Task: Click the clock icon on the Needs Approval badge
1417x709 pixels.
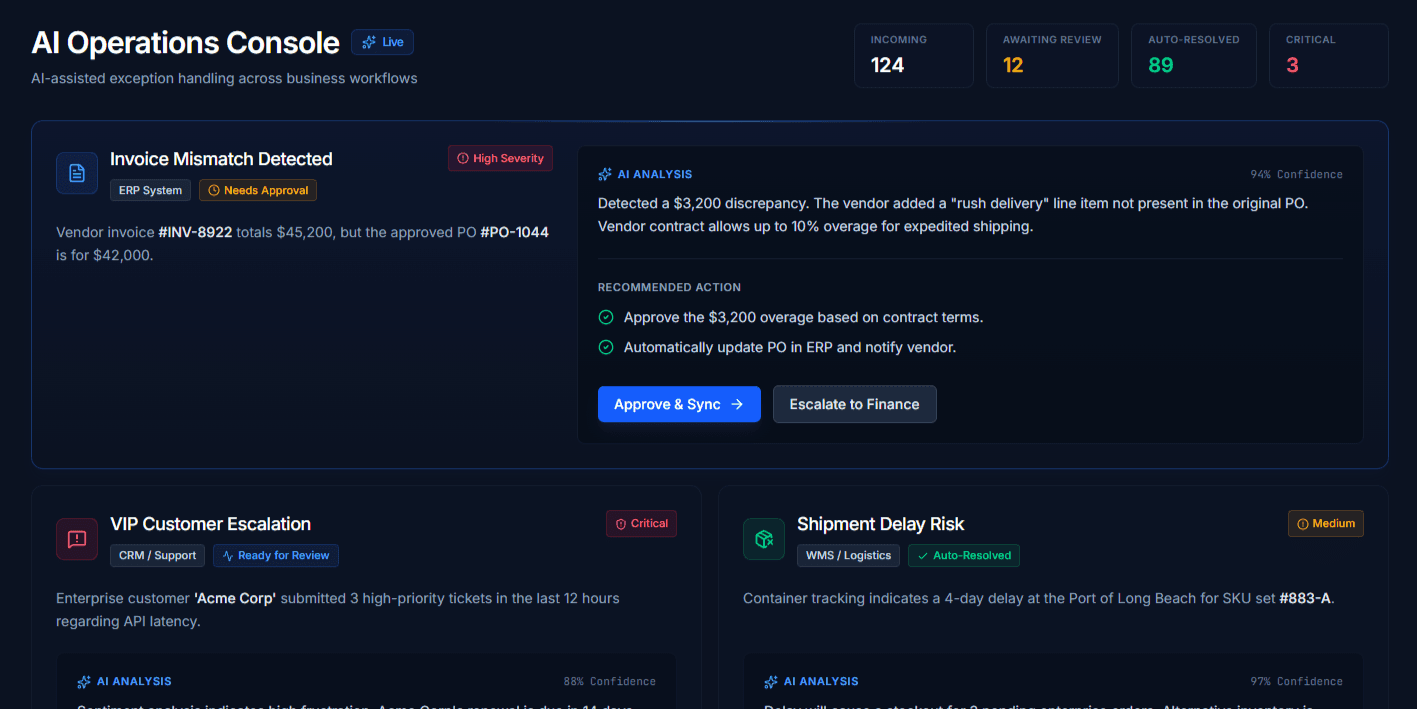Action: pos(213,190)
